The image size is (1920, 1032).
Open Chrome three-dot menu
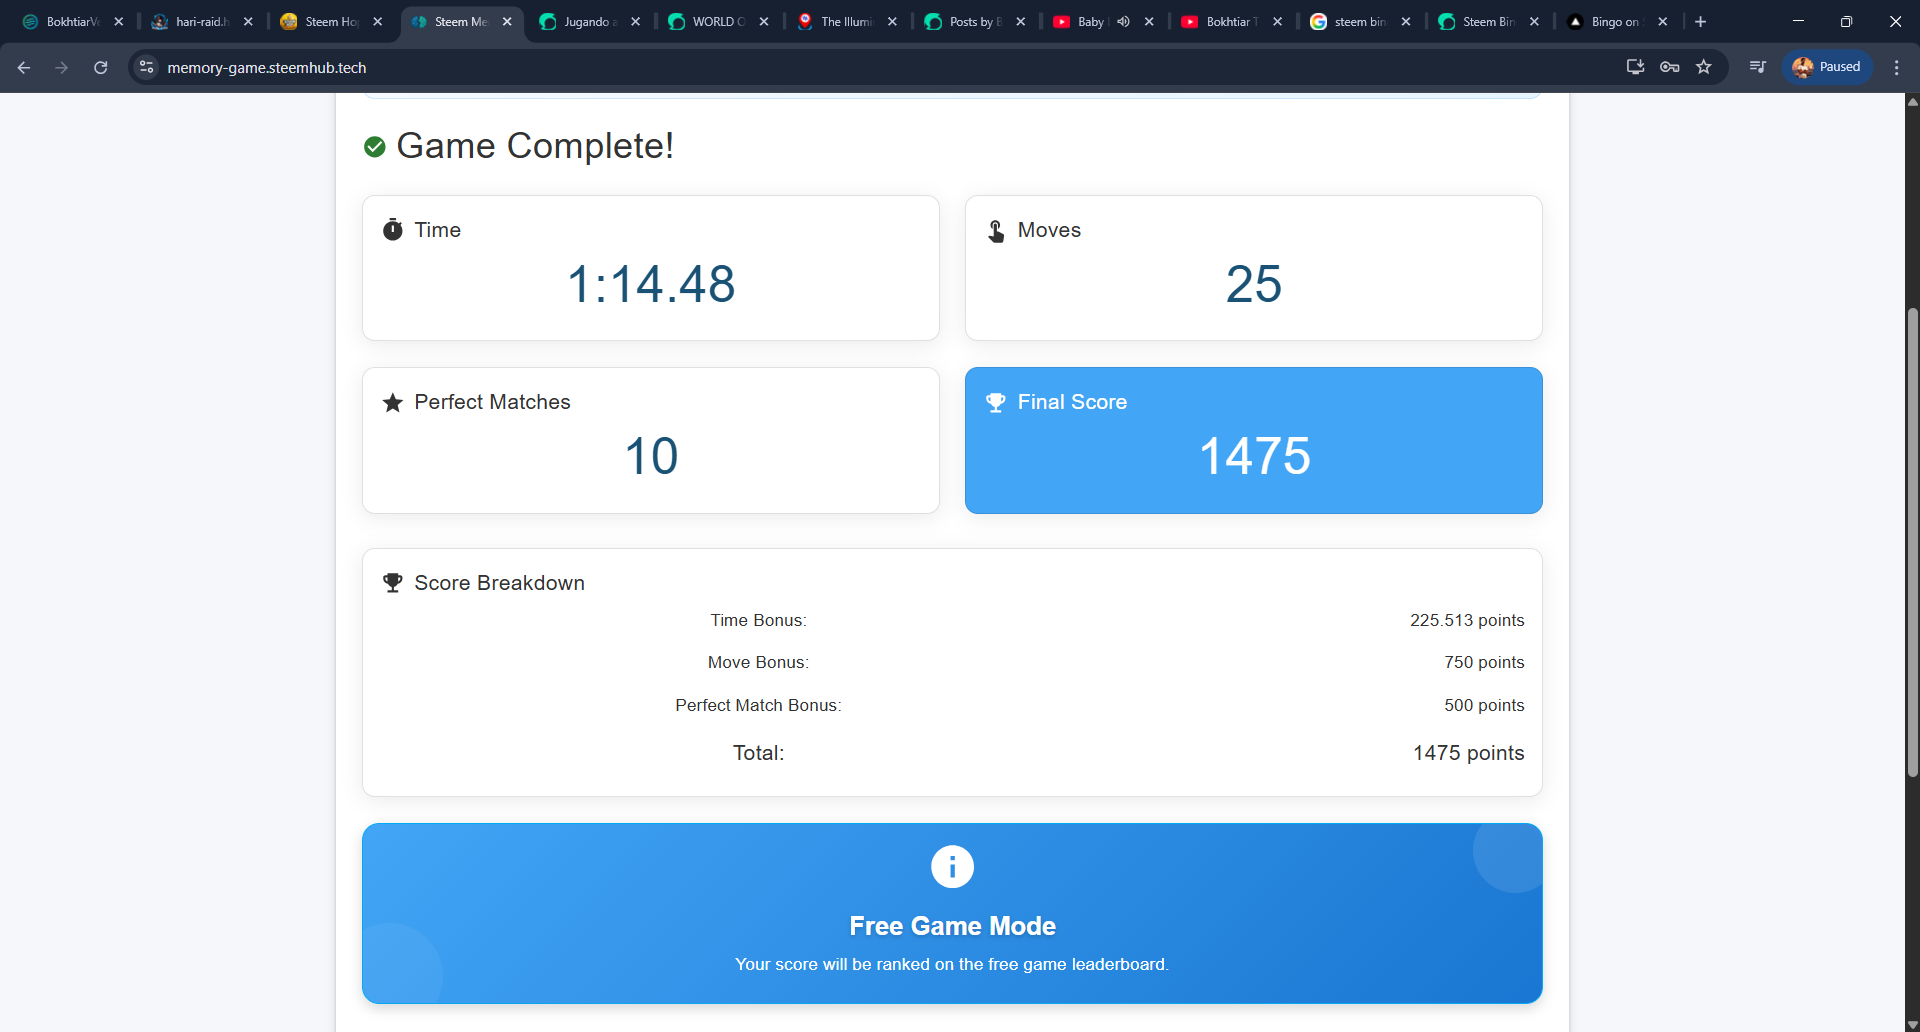[1896, 67]
